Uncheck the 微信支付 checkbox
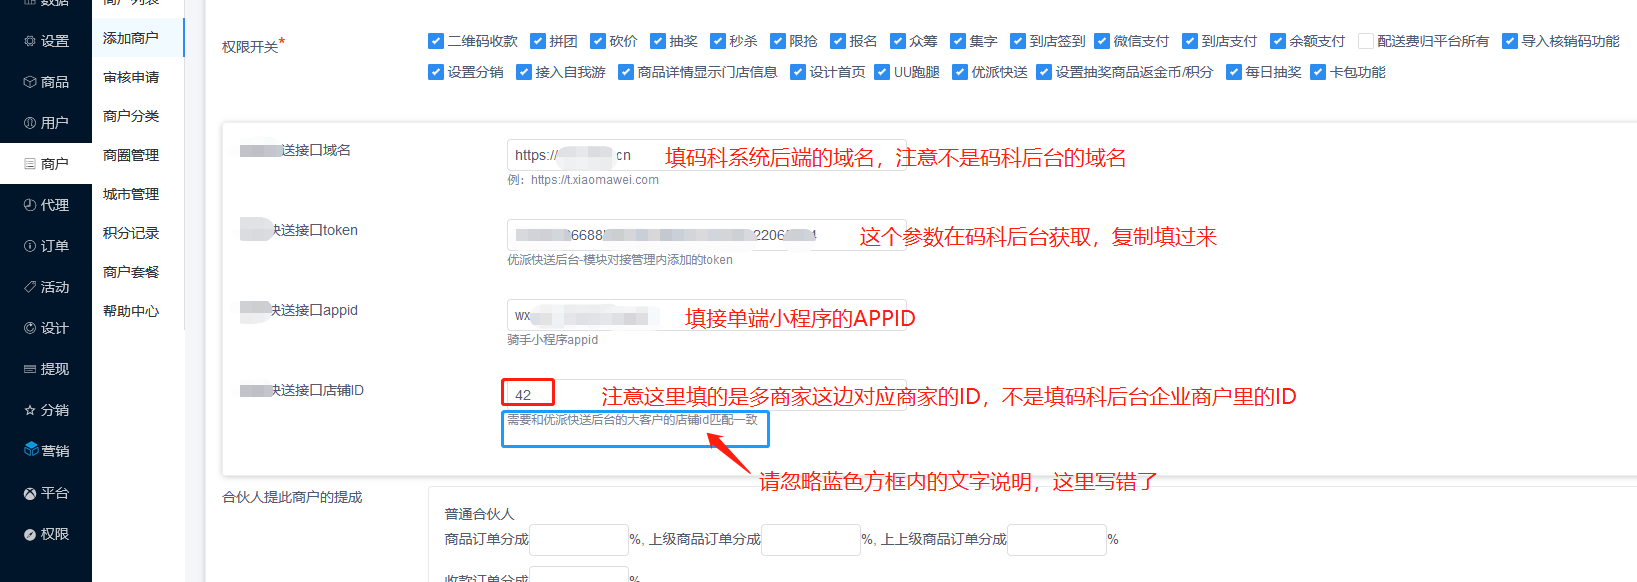The image size is (1637, 582). click(1102, 41)
